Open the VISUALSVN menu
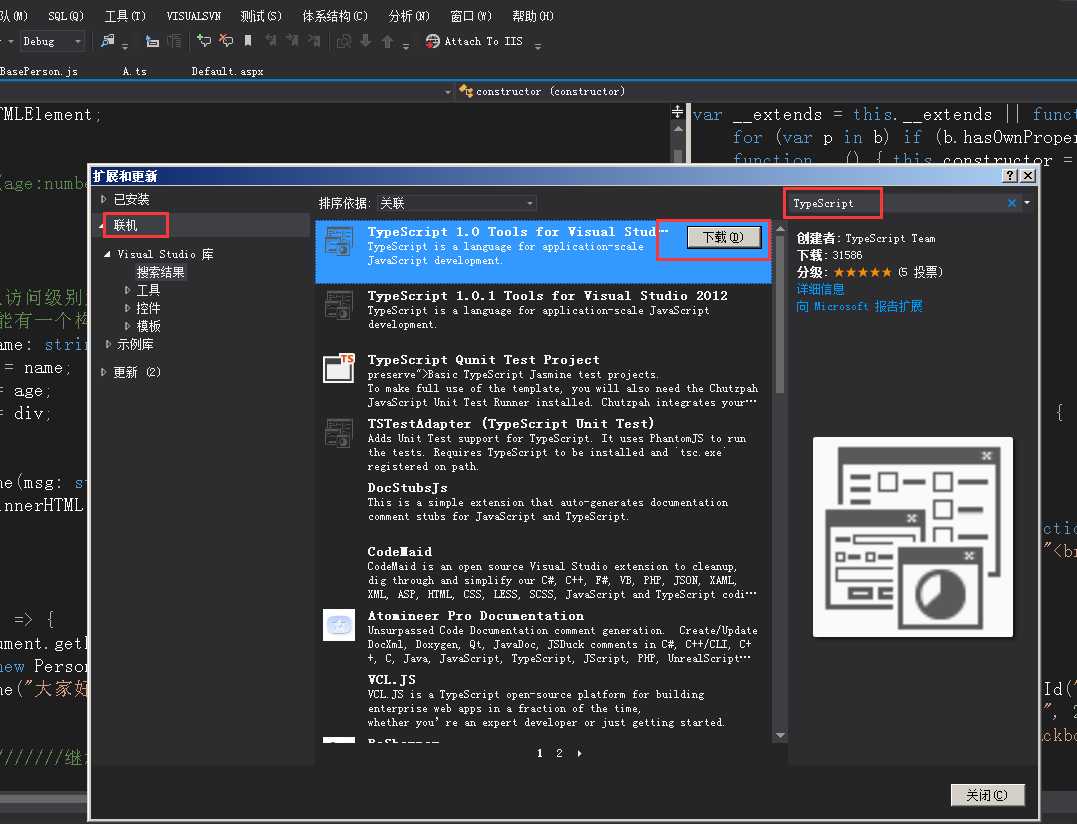1077x824 pixels. click(x=194, y=16)
